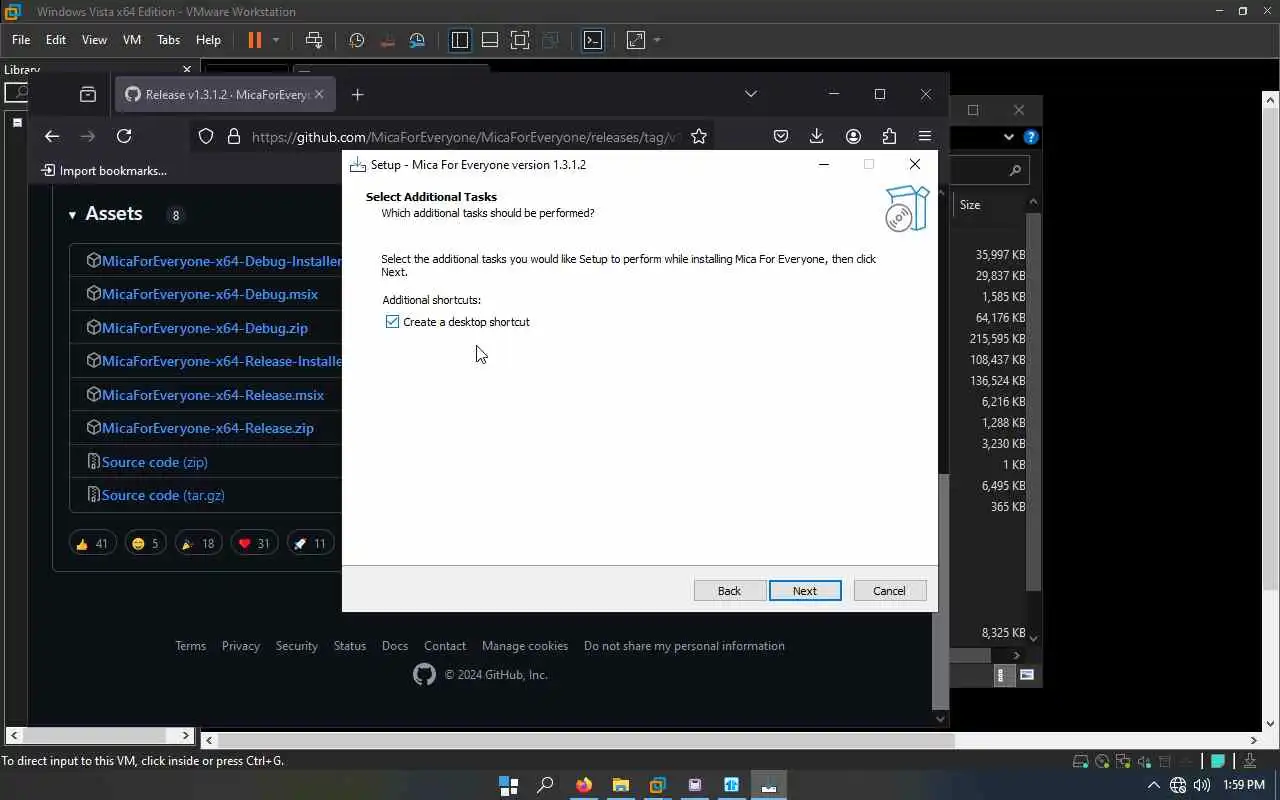The width and height of the screenshot is (1280, 800).
Task: Expand ribbon chevron in background Explorer window
Action: [1009, 137]
